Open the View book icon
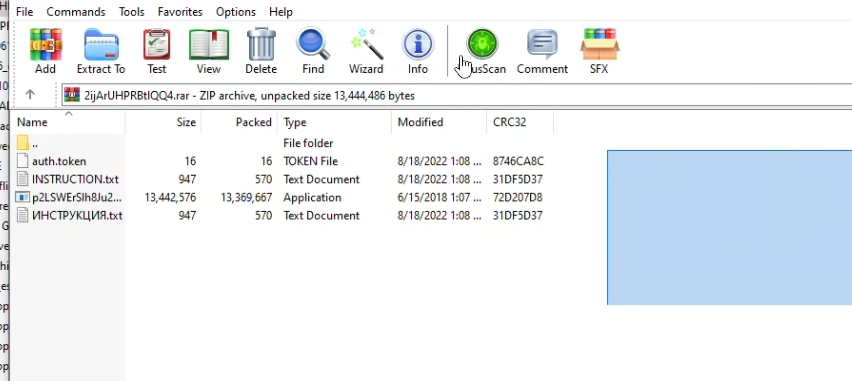This screenshot has height=381, width=852. (x=209, y=45)
